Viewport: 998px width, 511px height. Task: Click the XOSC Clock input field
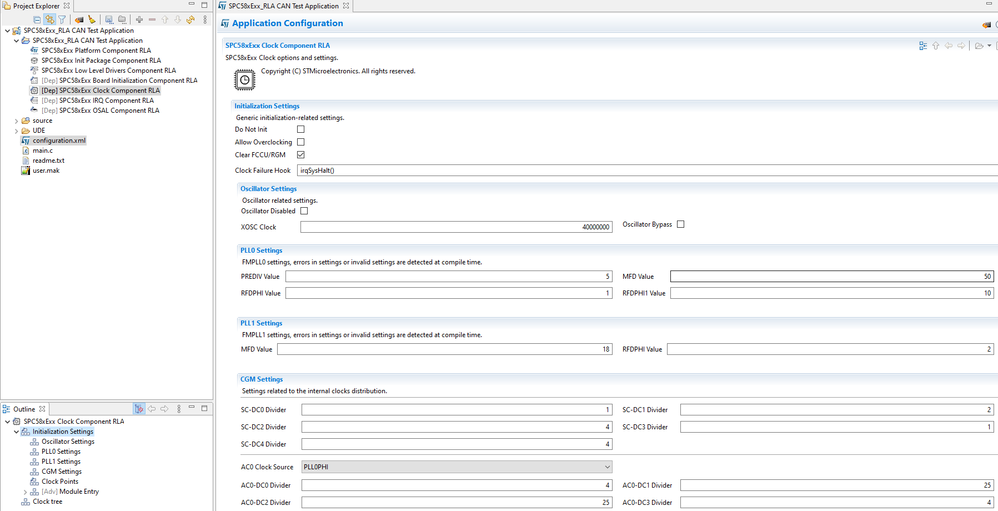(456, 227)
